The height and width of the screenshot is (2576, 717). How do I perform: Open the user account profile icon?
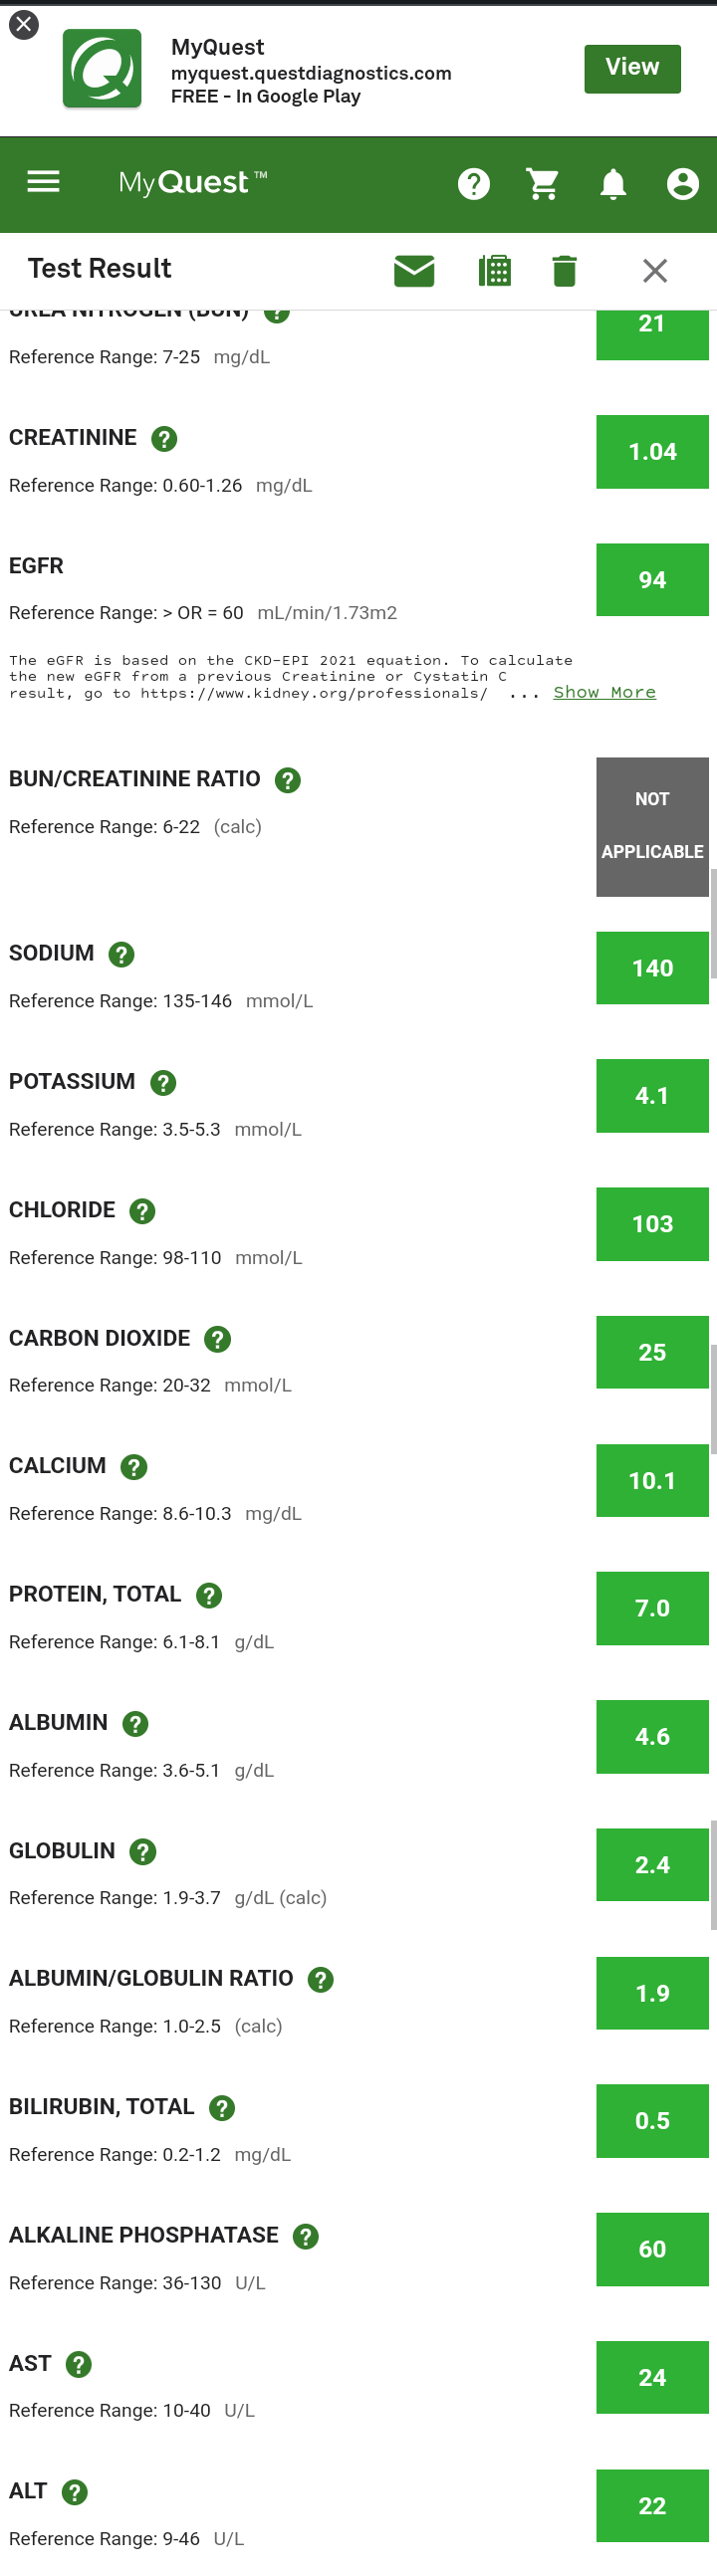tap(682, 184)
